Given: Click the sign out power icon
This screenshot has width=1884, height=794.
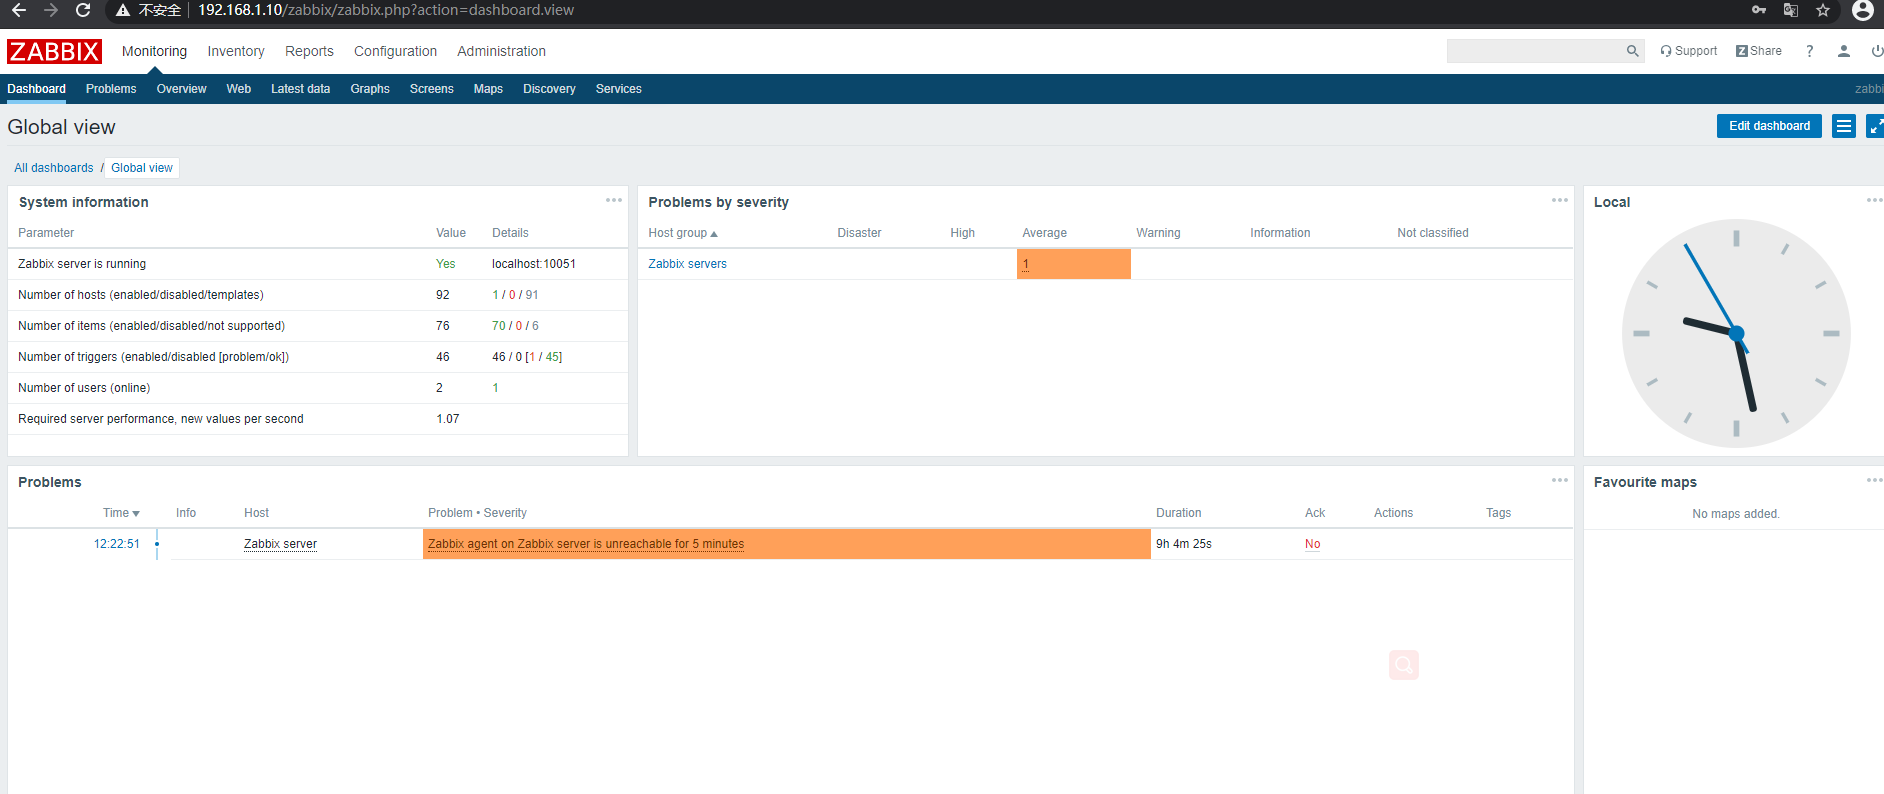Looking at the screenshot, I should pos(1877,51).
